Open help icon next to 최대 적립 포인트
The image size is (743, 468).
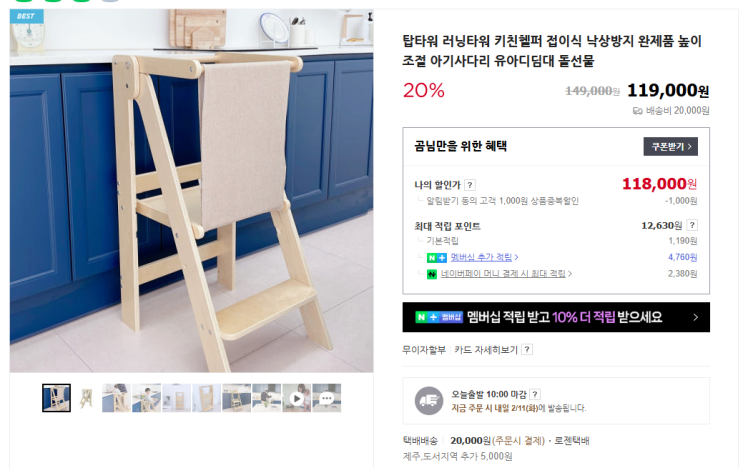[x=692, y=225]
